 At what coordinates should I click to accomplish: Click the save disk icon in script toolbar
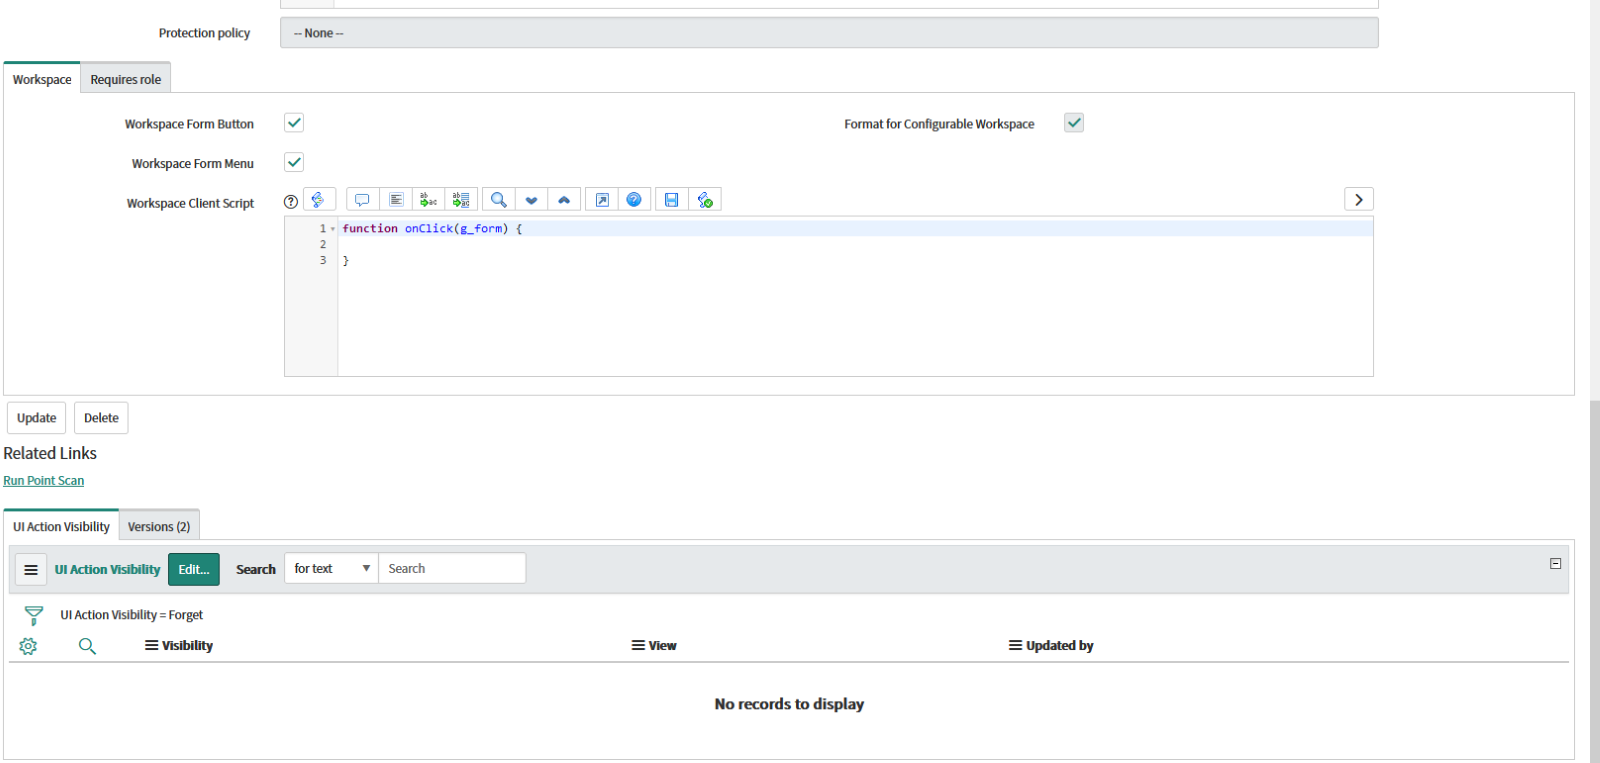click(x=671, y=200)
